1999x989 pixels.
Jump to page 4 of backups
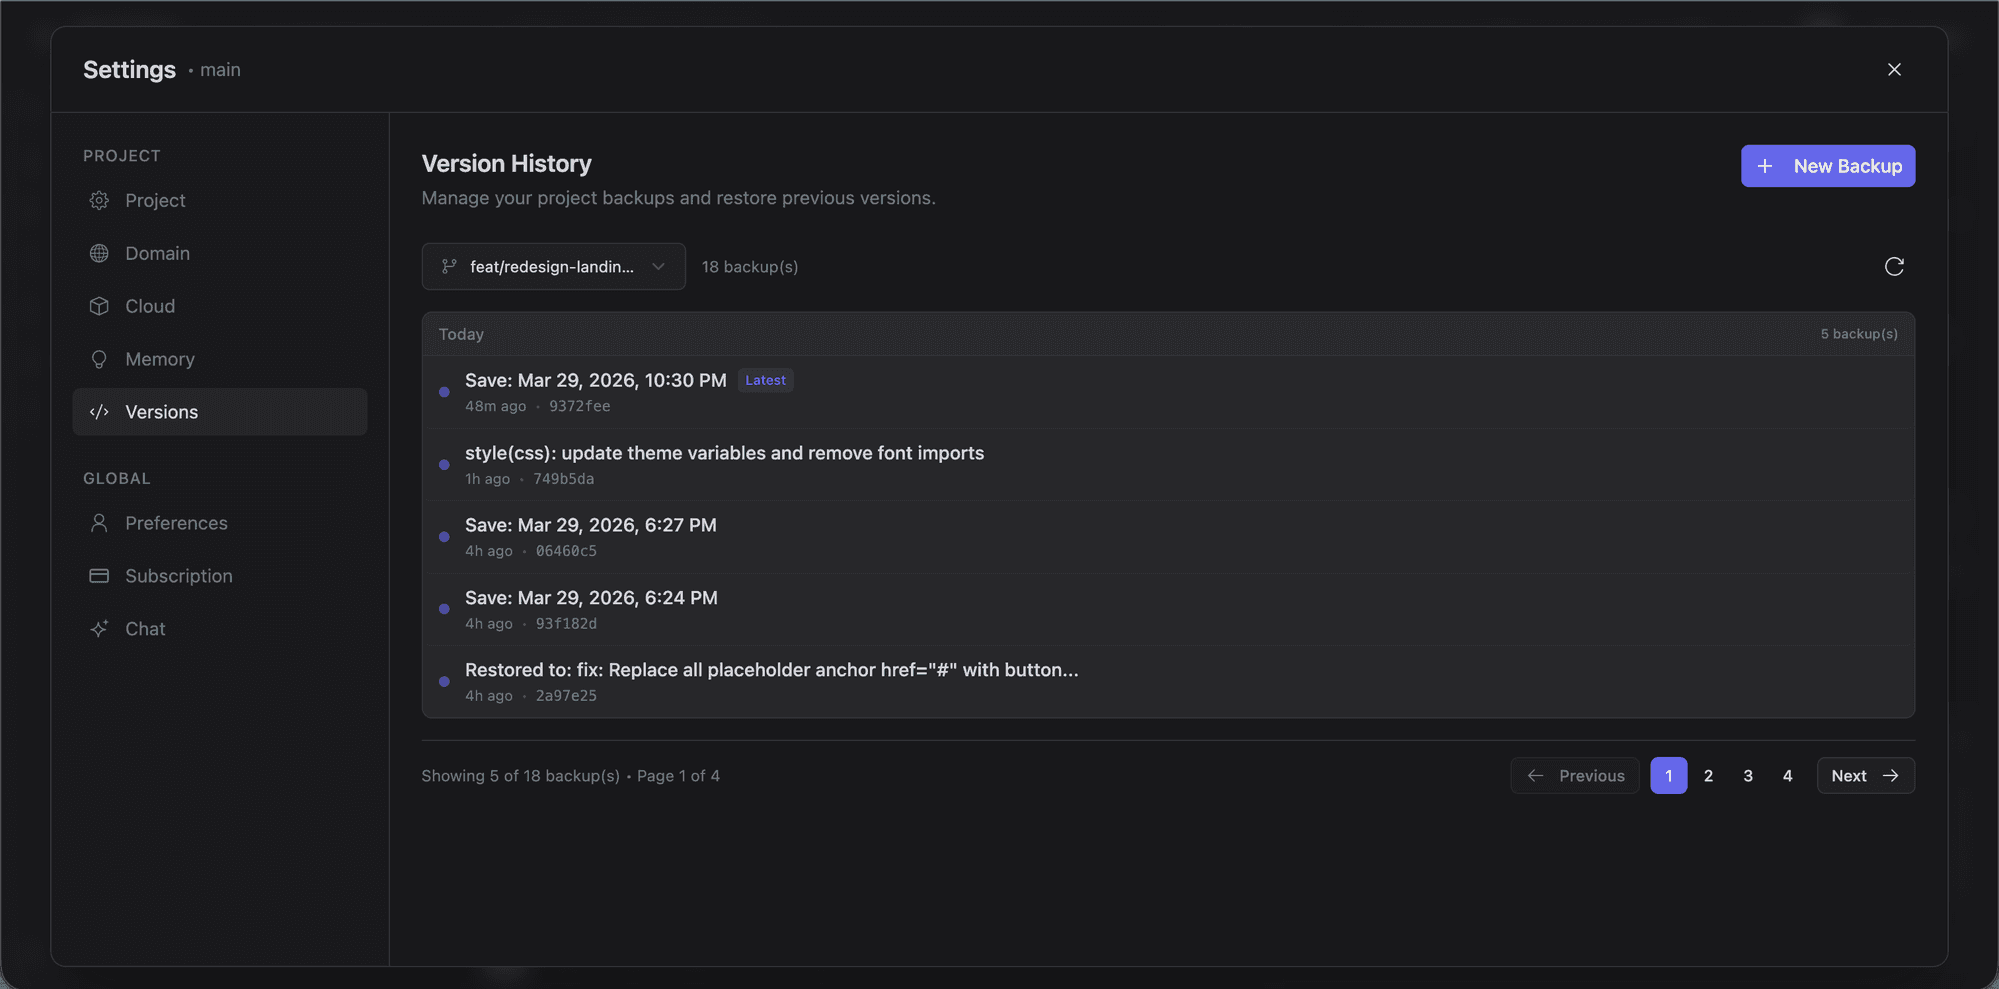tap(1787, 776)
